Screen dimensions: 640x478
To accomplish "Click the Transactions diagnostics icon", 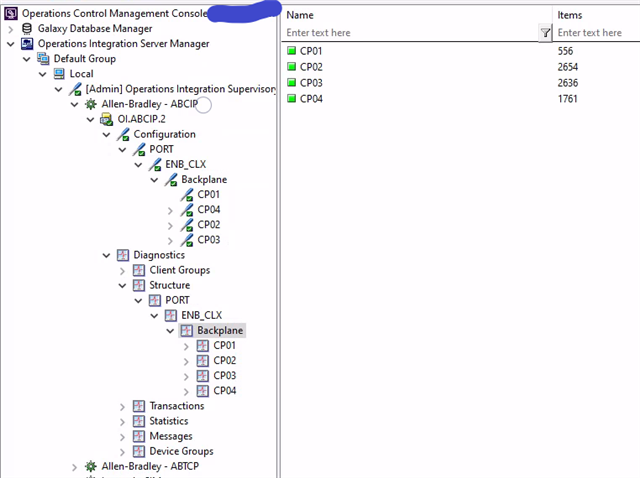I will [139, 406].
